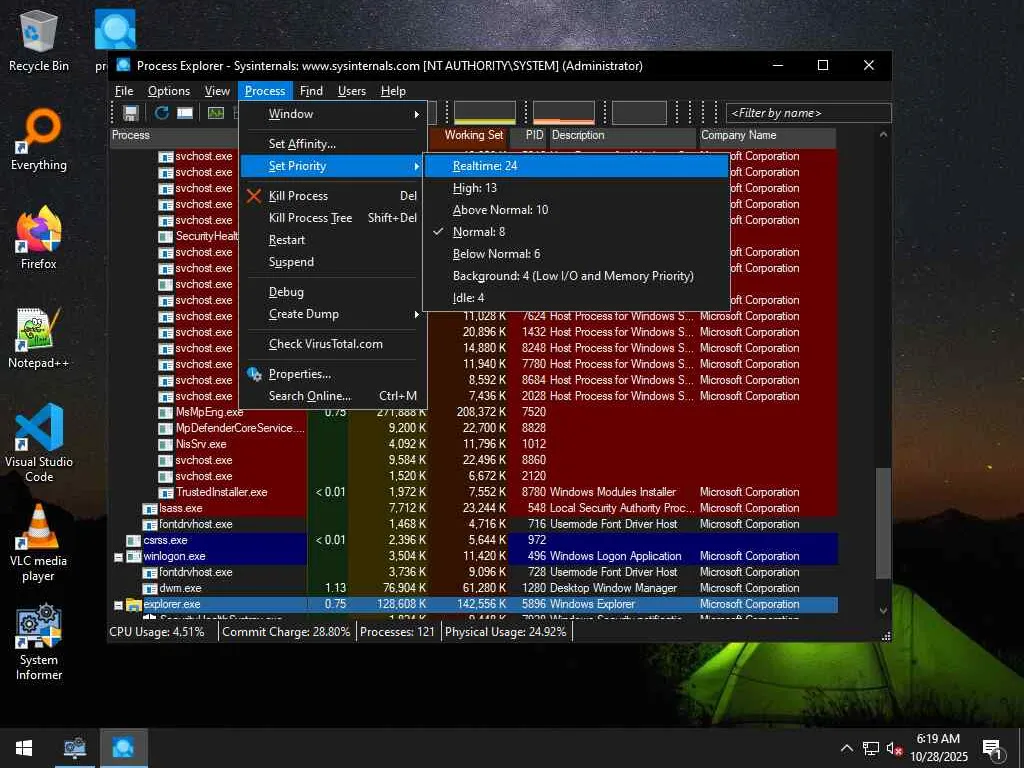Set priority to Realtime: 24

576,166
